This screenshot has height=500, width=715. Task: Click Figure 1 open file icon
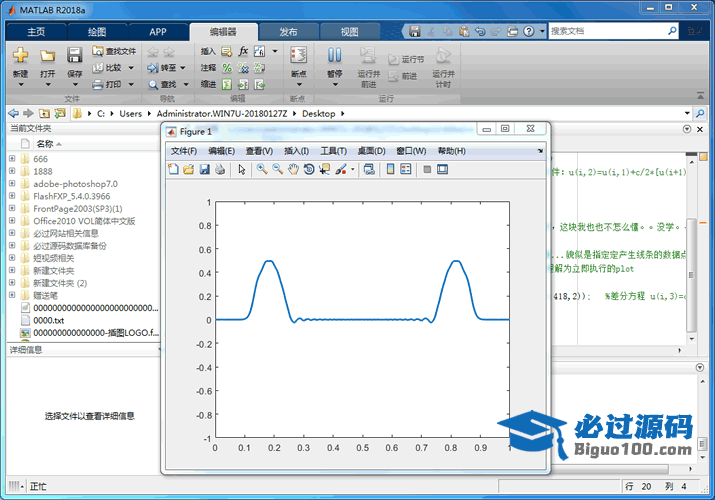point(188,169)
